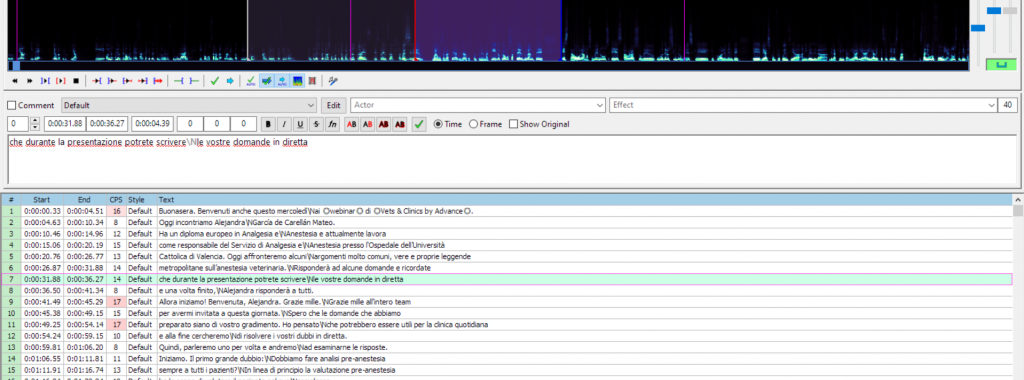Play the current line (red brackets icon)
Image resolution: width=1024 pixels, height=380 pixels.
click(61, 81)
